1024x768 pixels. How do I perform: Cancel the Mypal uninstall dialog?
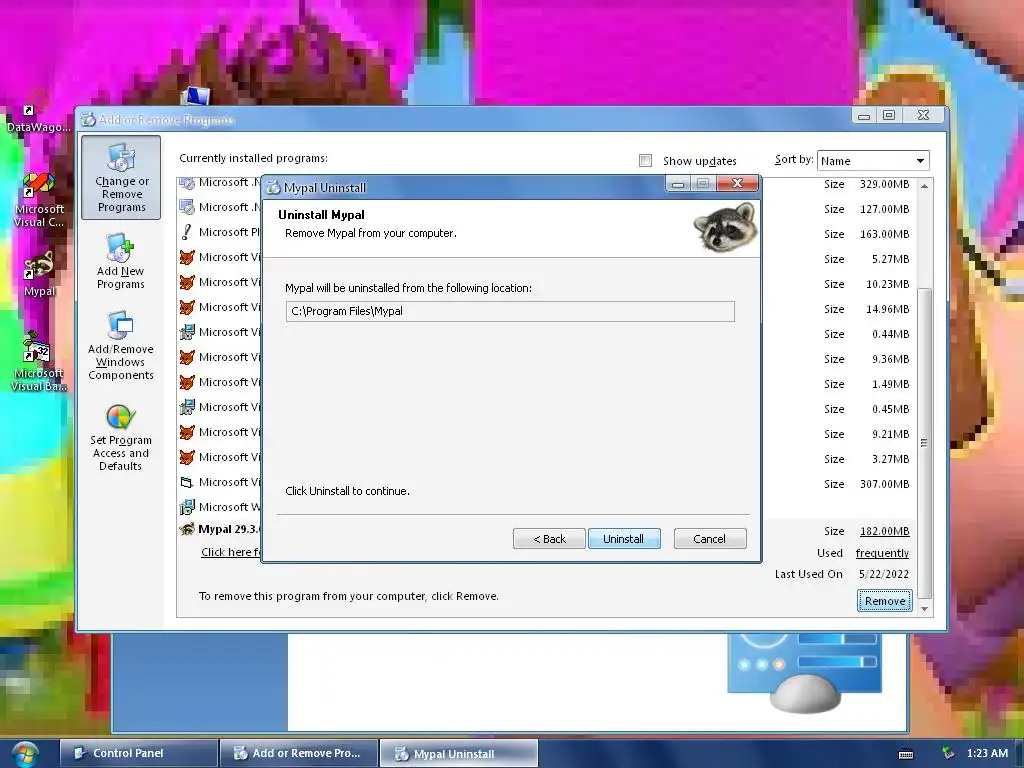(709, 539)
